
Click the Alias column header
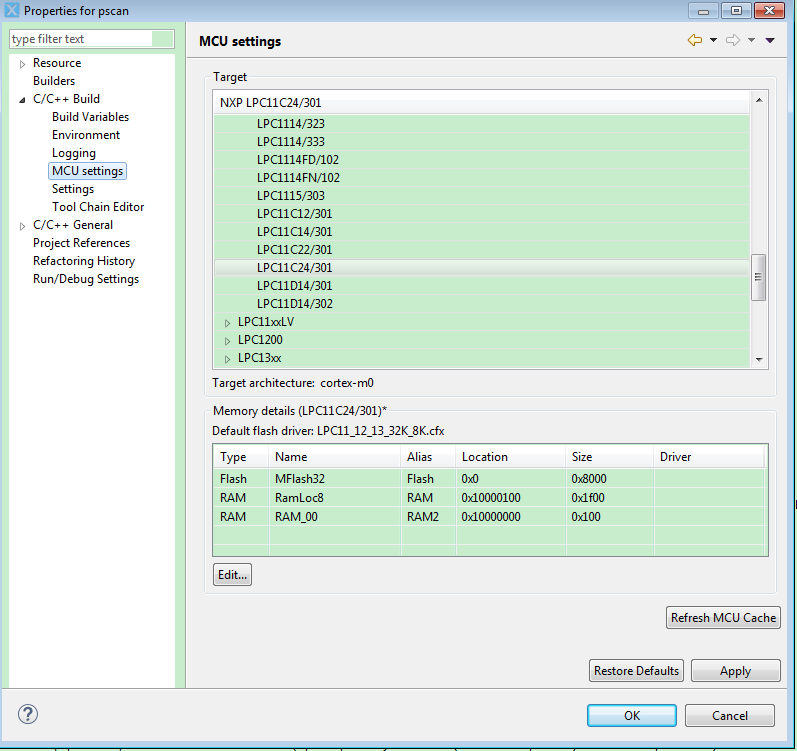[428, 457]
